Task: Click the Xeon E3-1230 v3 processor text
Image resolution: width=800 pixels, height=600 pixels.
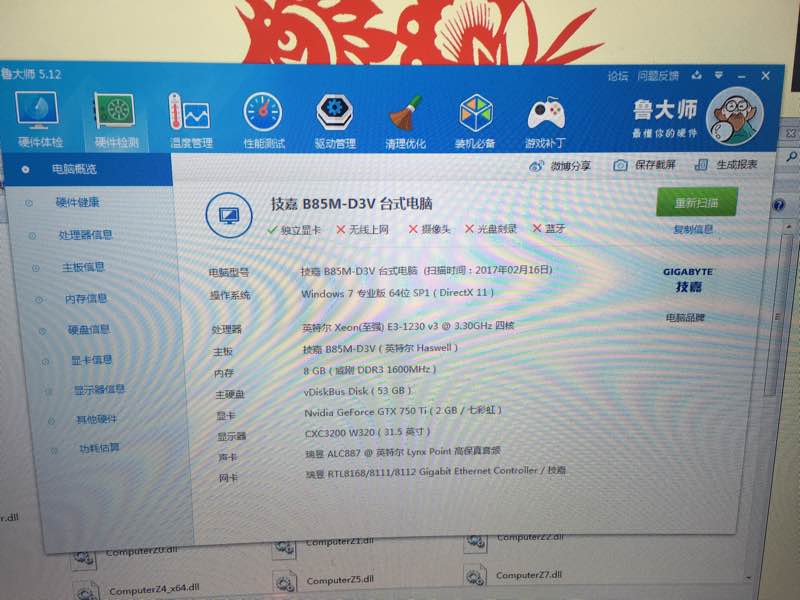Action: point(408,326)
